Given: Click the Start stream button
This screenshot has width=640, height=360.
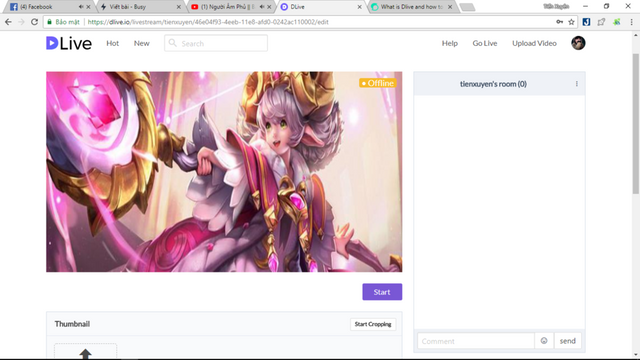Looking at the screenshot, I should click(382, 292).
